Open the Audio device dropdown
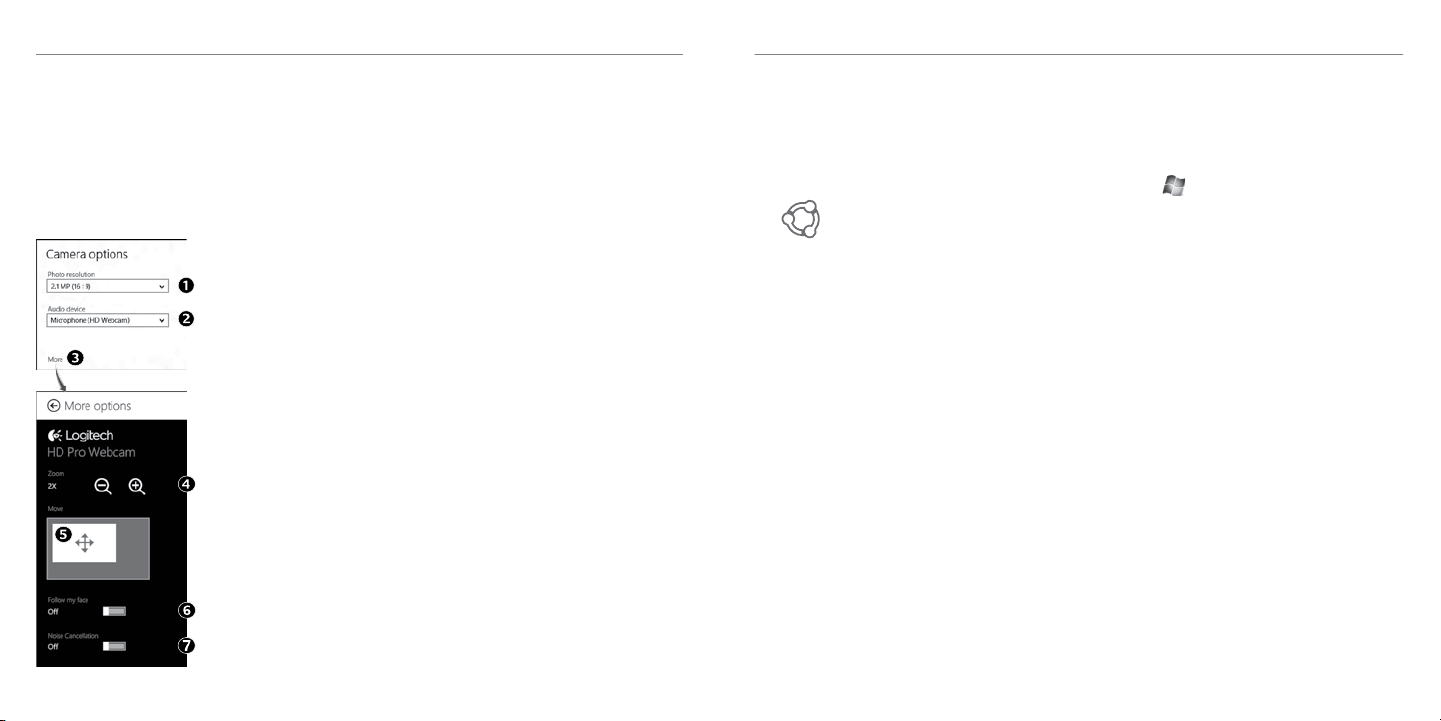 107,320
